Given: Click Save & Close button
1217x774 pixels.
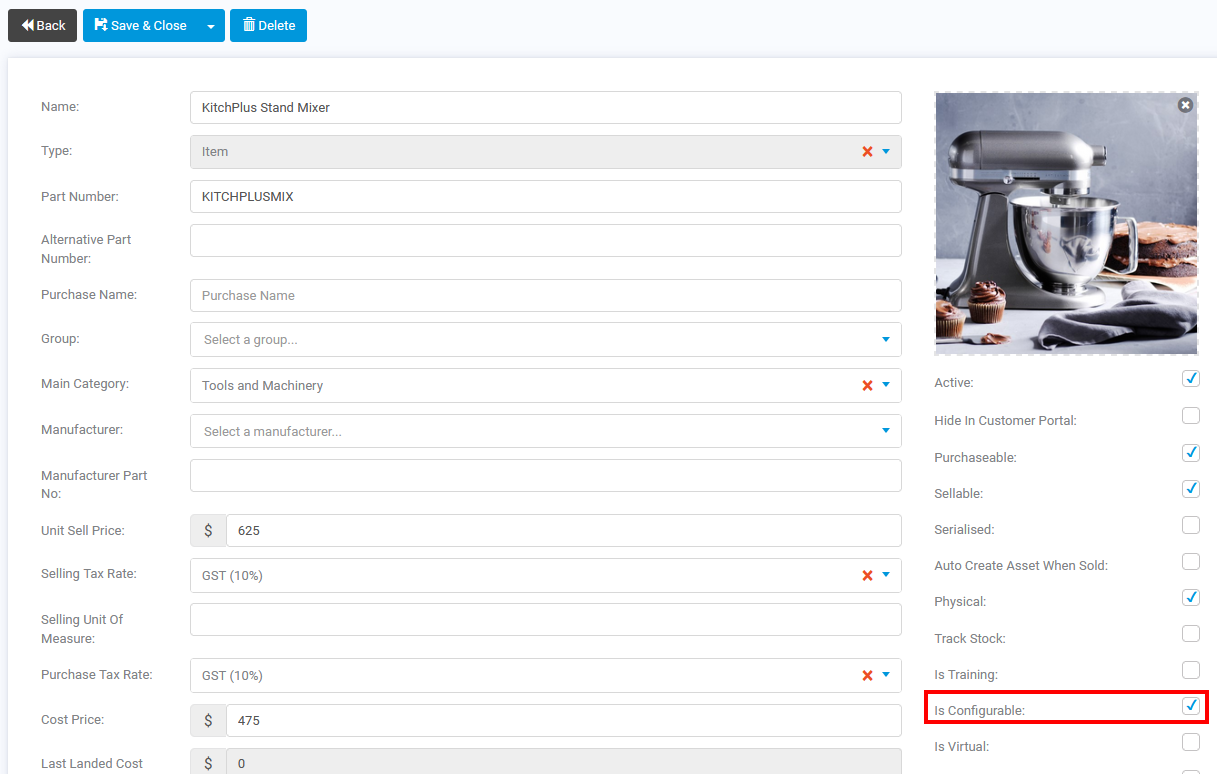Looking at the screenshot, I should click(x=140, y=26).
